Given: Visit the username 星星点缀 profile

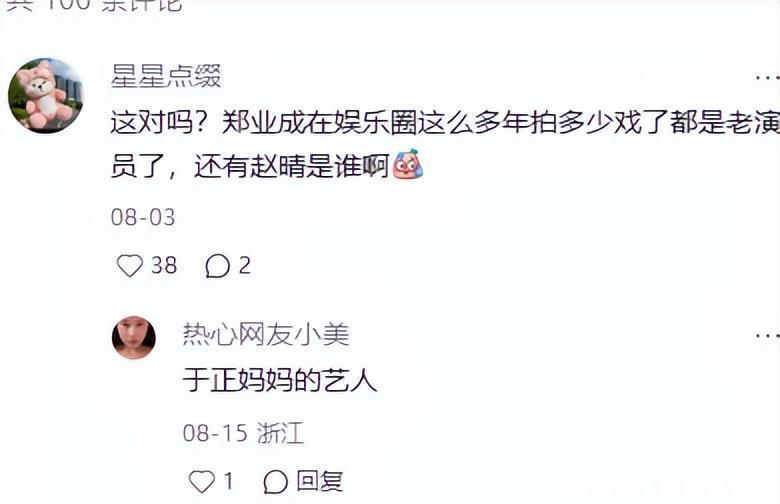Looking at the screenshot, I should [166, 77].
